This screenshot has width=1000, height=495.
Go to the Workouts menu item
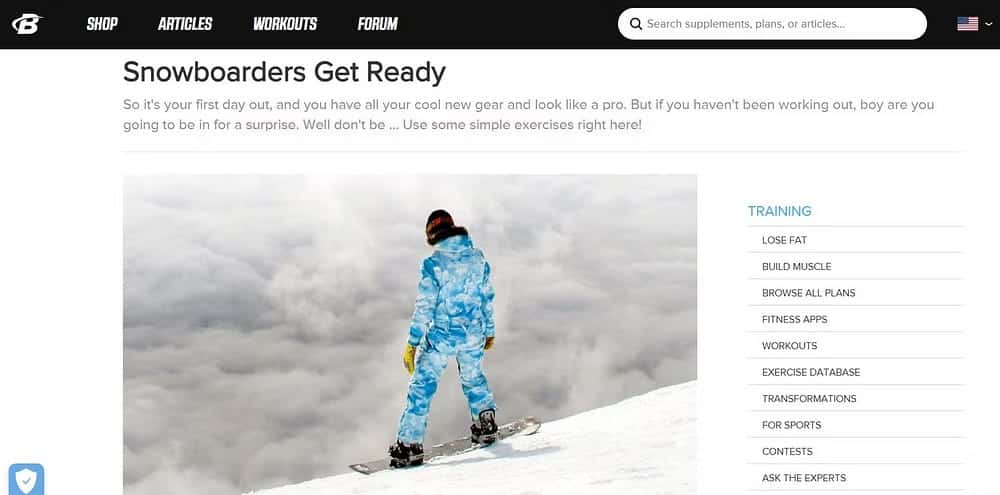pos(285,24)
